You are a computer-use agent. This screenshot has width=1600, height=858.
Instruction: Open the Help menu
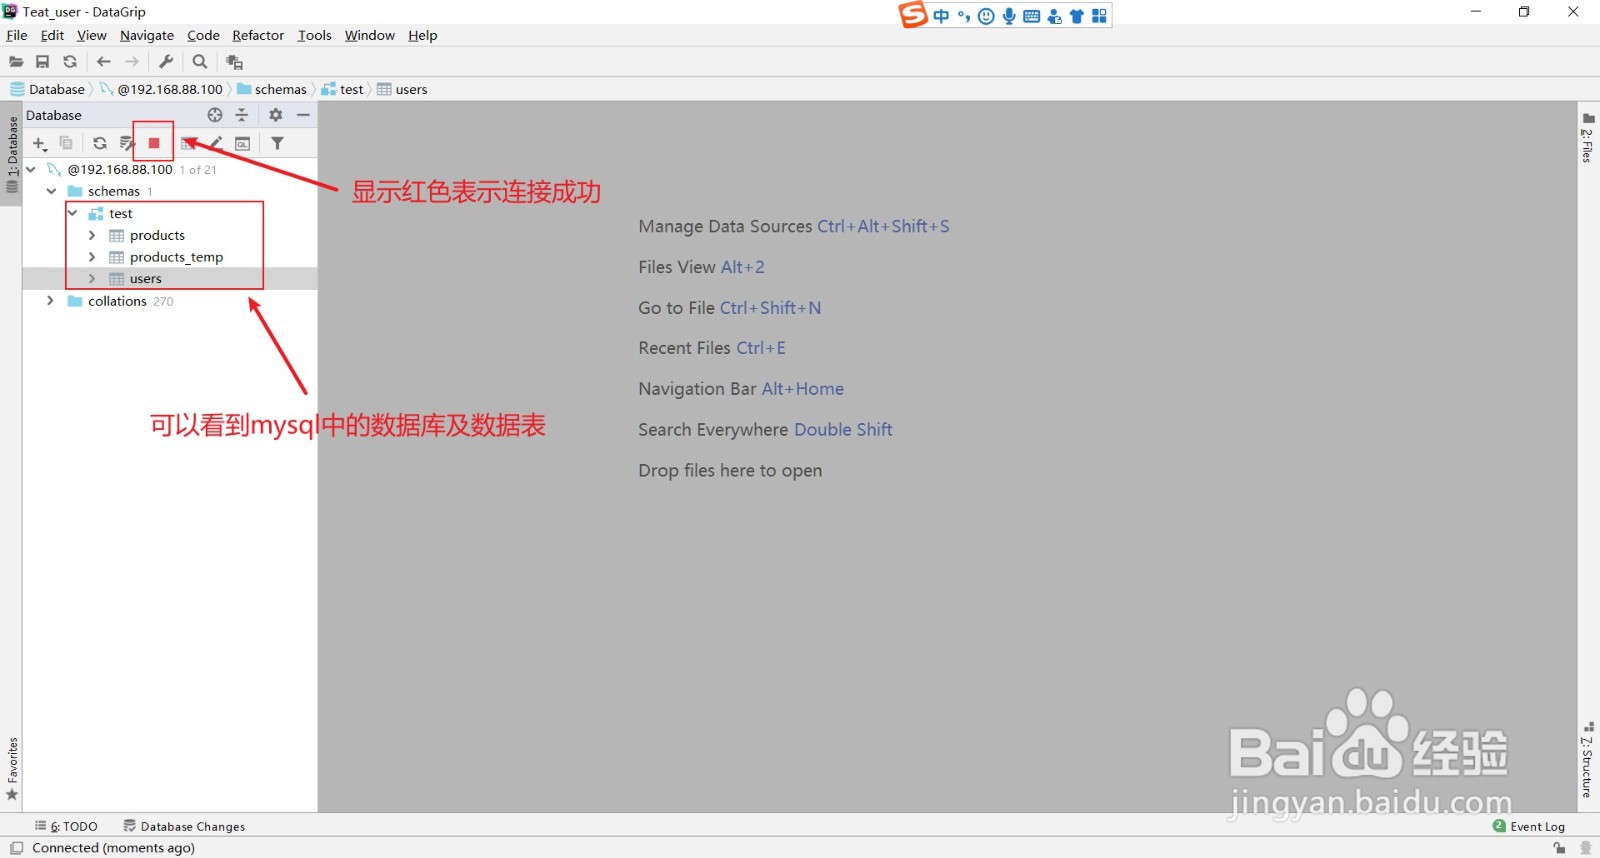[422, 35]
